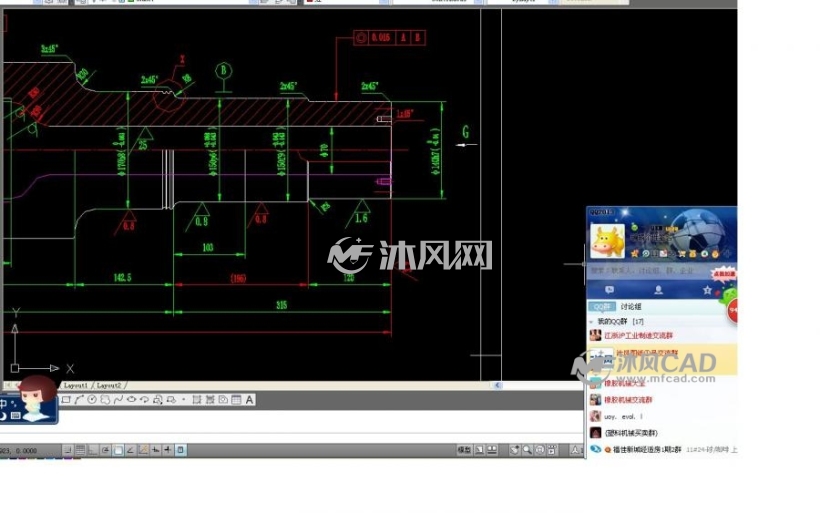Click the Insert Block tool
The image size is (820, 513).
[157, 400]
